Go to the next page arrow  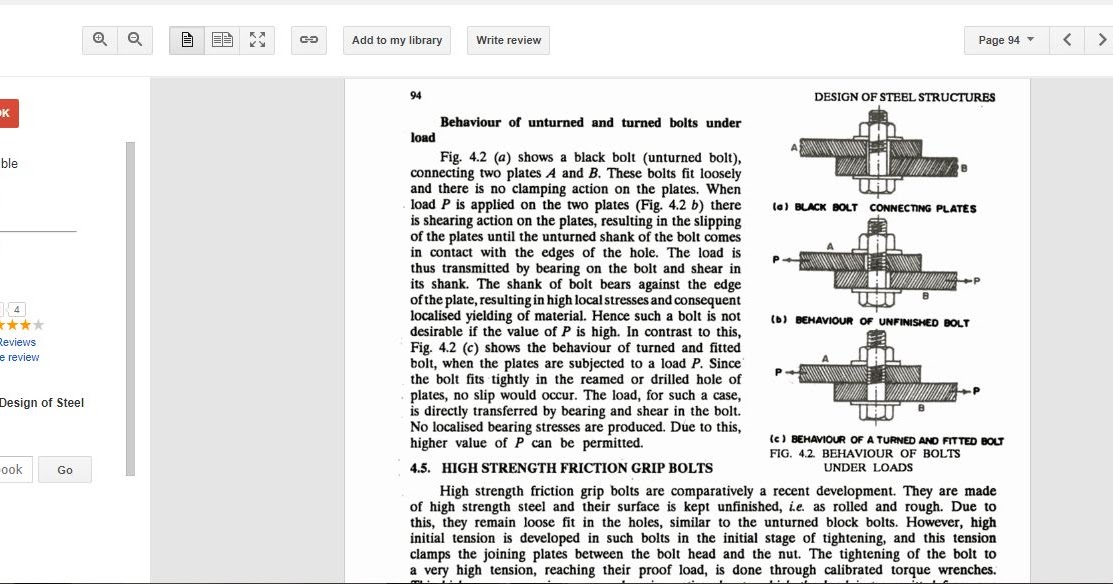click(1100, 40)
